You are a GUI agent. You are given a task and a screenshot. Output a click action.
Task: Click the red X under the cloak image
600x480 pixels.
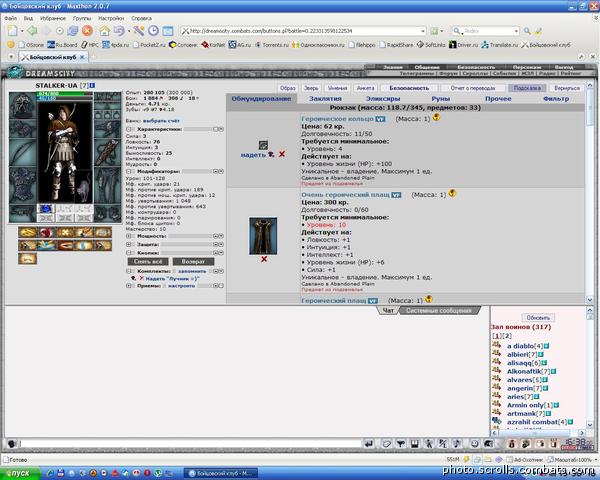(264, 259)
